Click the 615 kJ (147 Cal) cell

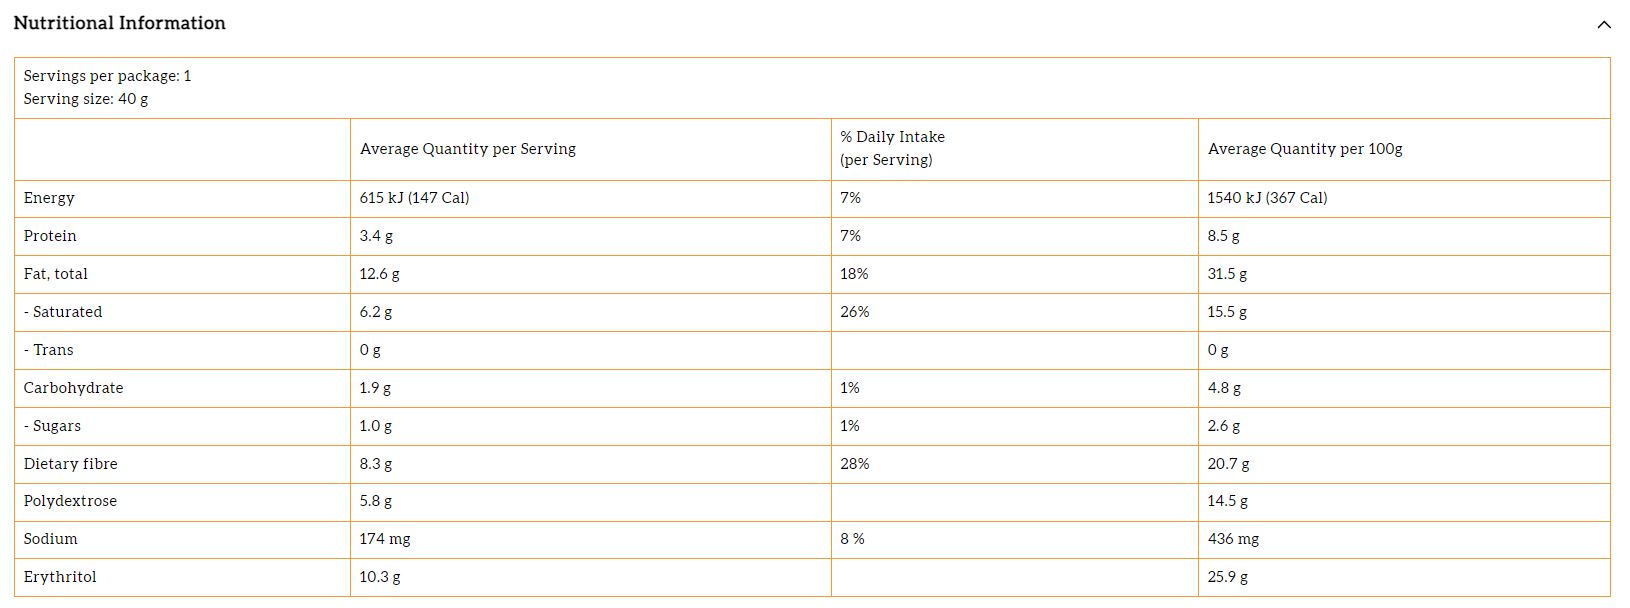pyautogui.click(x=414, y=198)
